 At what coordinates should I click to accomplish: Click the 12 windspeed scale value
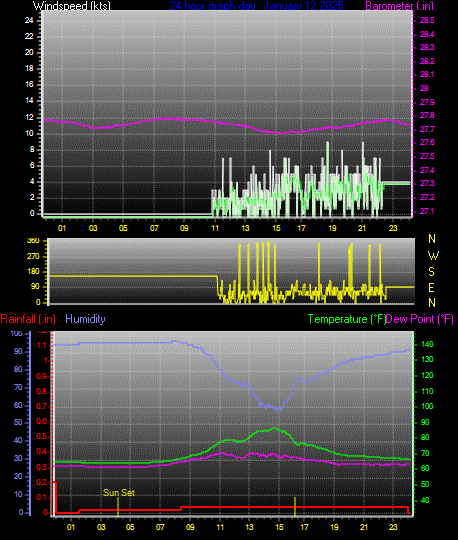(x=29, y=117)
